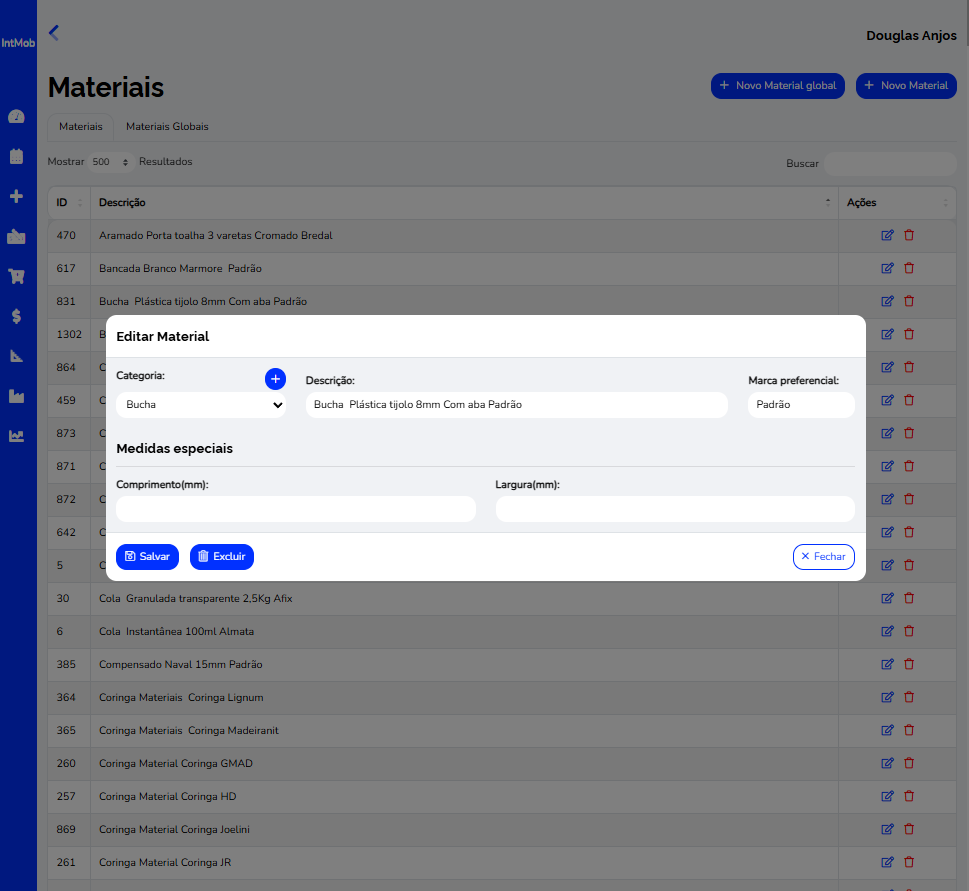The image size is (969, 891).
Task: Add a new category with the plus icon
Action: click(275, 379)
